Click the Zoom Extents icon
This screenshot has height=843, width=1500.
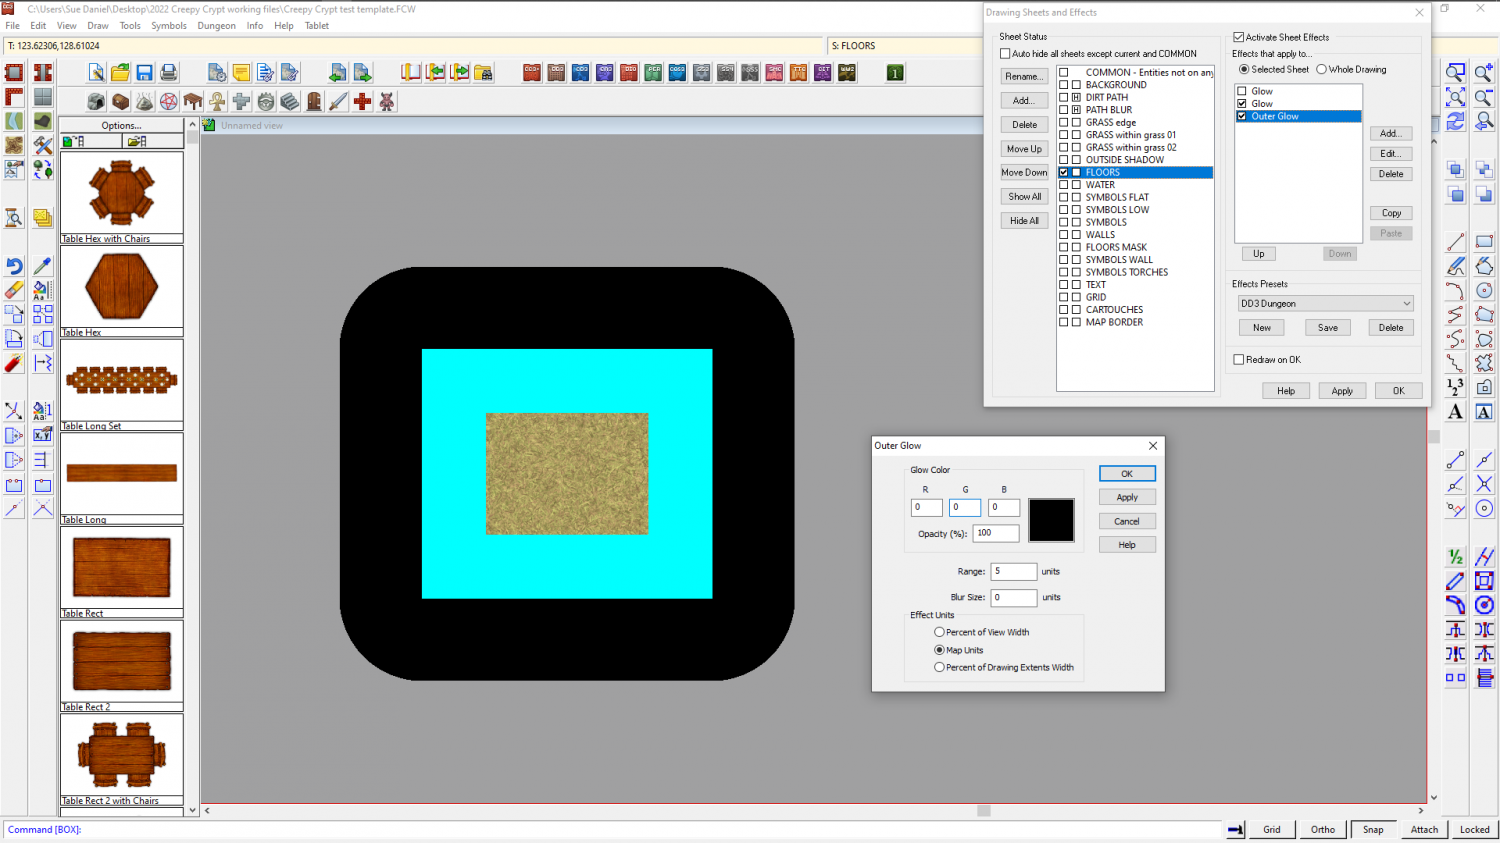(x=1456, y=97)
